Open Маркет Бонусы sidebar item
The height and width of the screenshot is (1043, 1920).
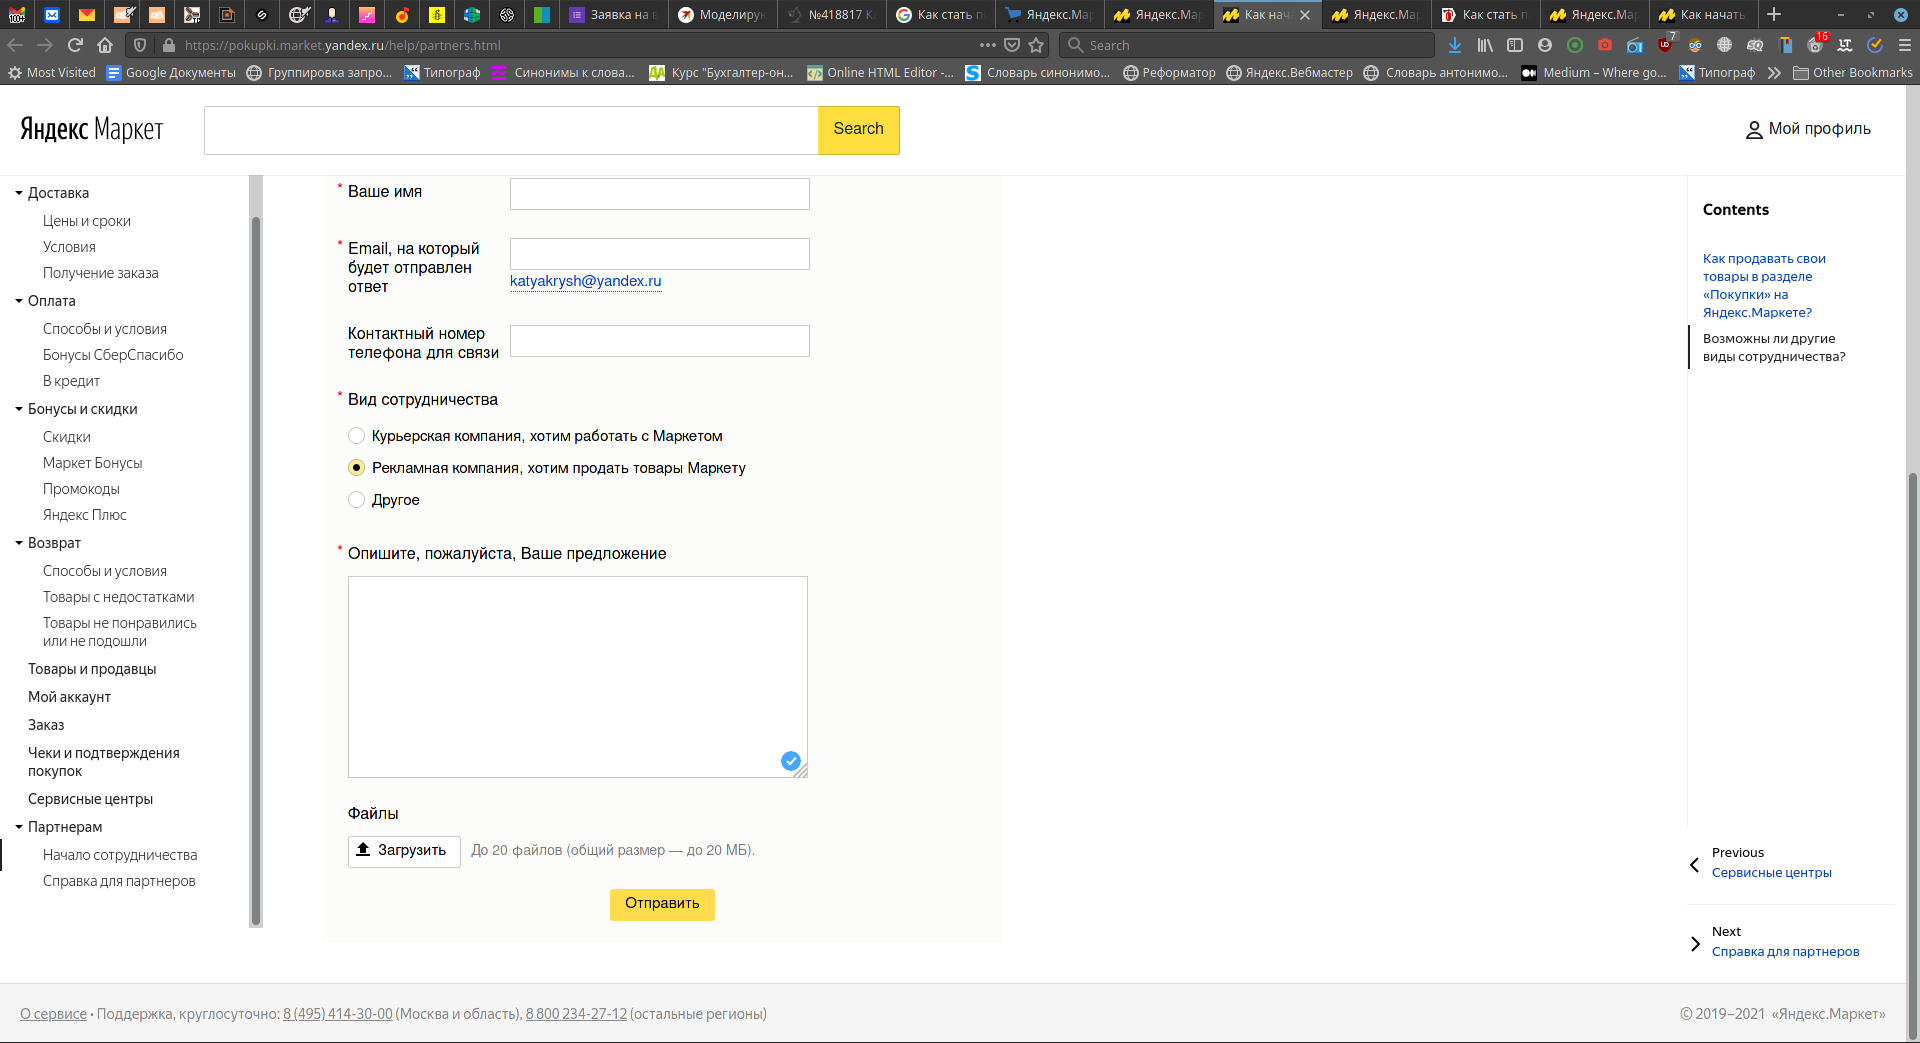click(93, 463)
